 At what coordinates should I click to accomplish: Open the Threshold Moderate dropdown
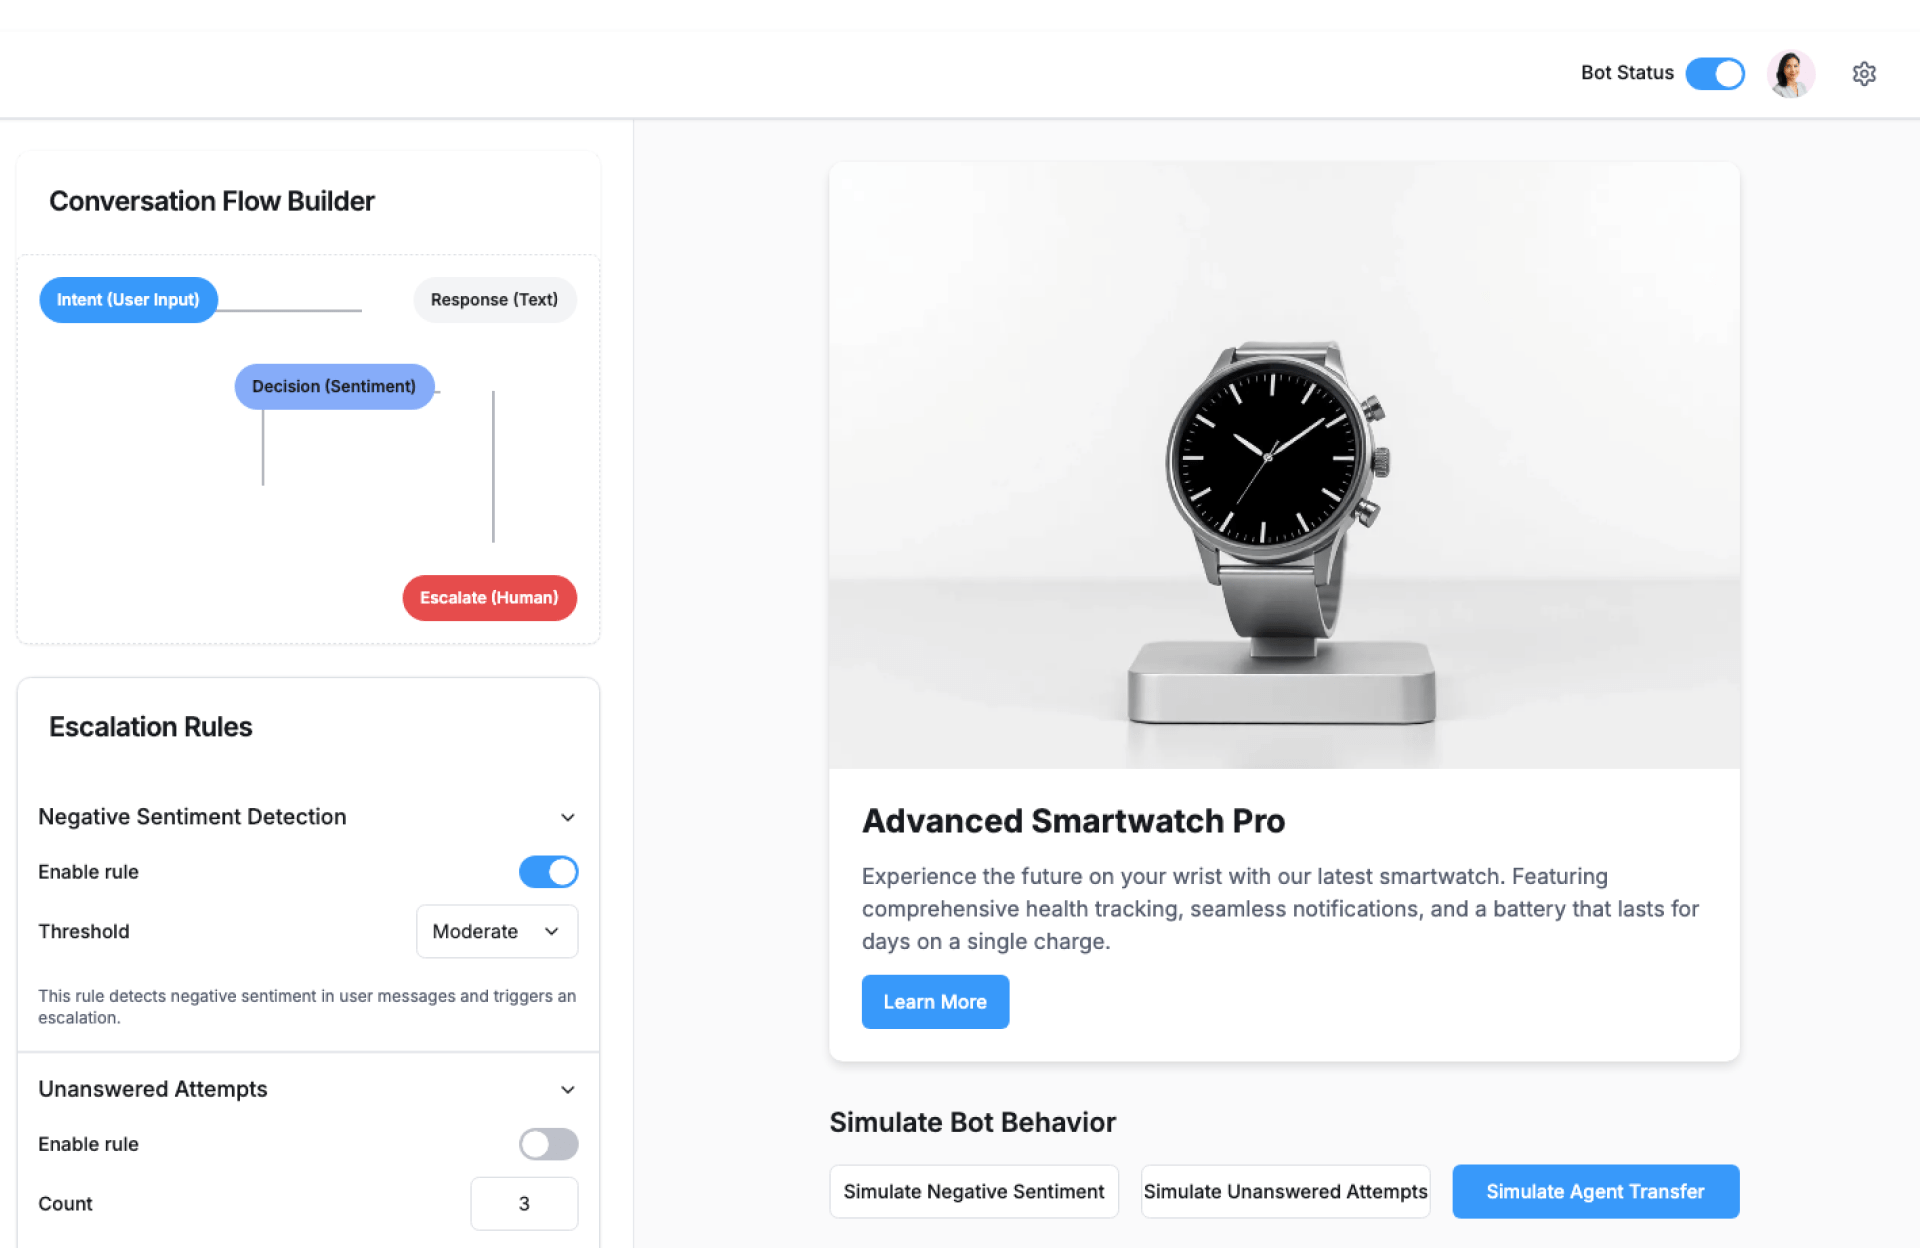(497, 932)
